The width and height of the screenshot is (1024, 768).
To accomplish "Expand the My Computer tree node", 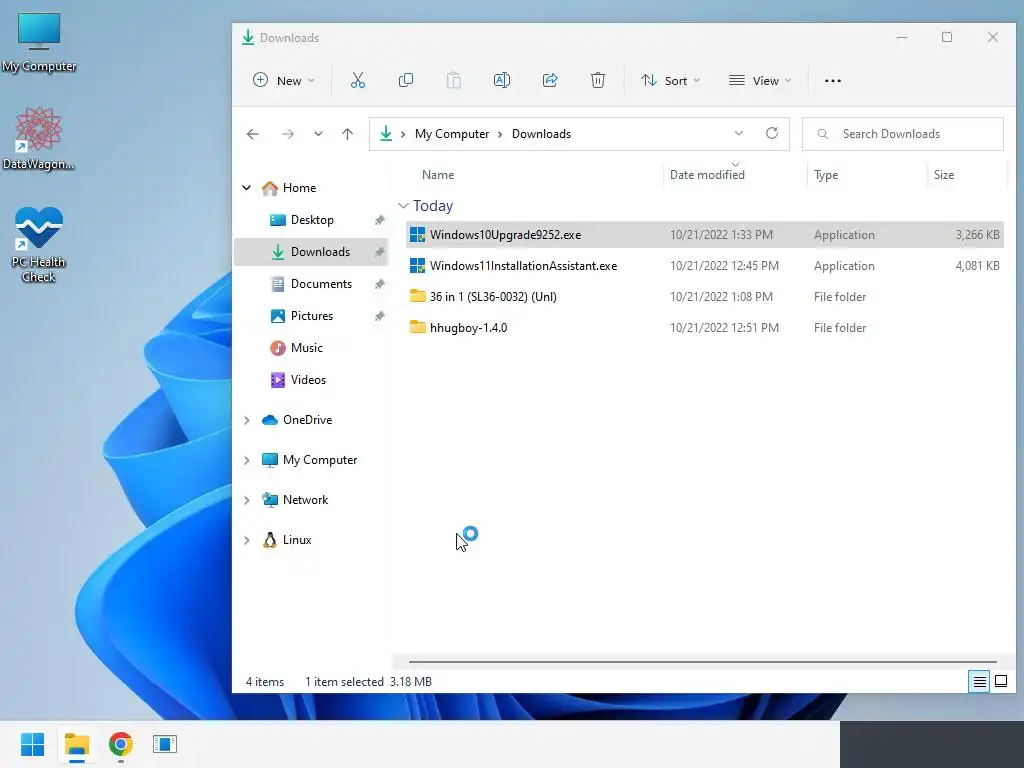I will (x=247, y=460).
